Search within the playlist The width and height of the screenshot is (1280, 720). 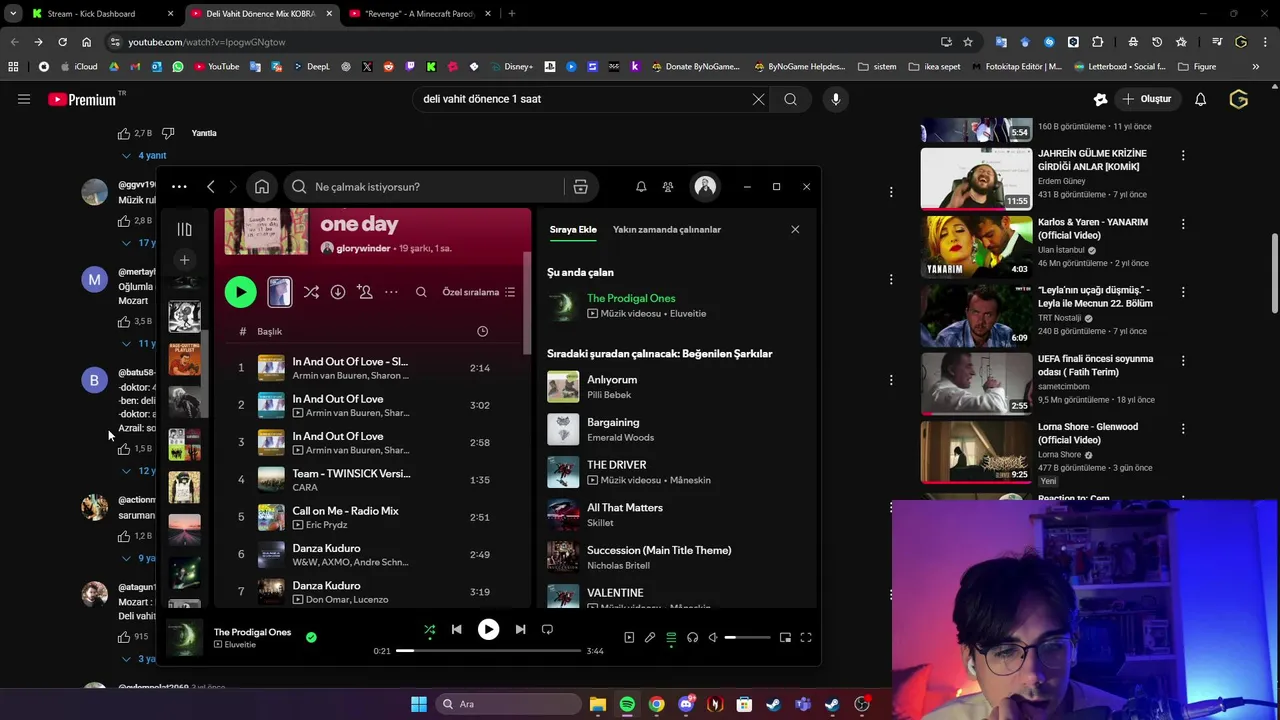tap(421, 292)
